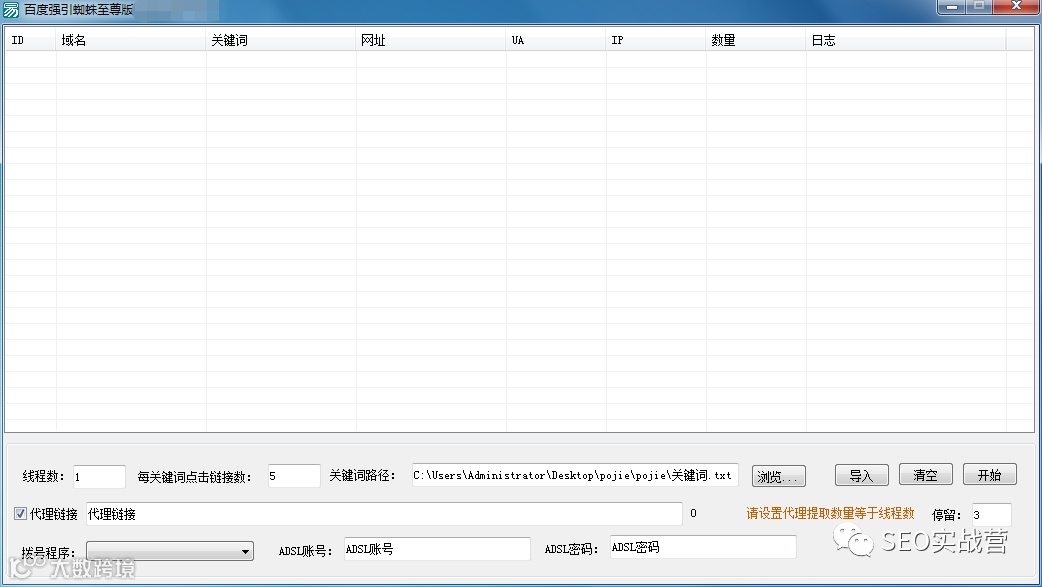Click the 导入 button

point(862,475)
